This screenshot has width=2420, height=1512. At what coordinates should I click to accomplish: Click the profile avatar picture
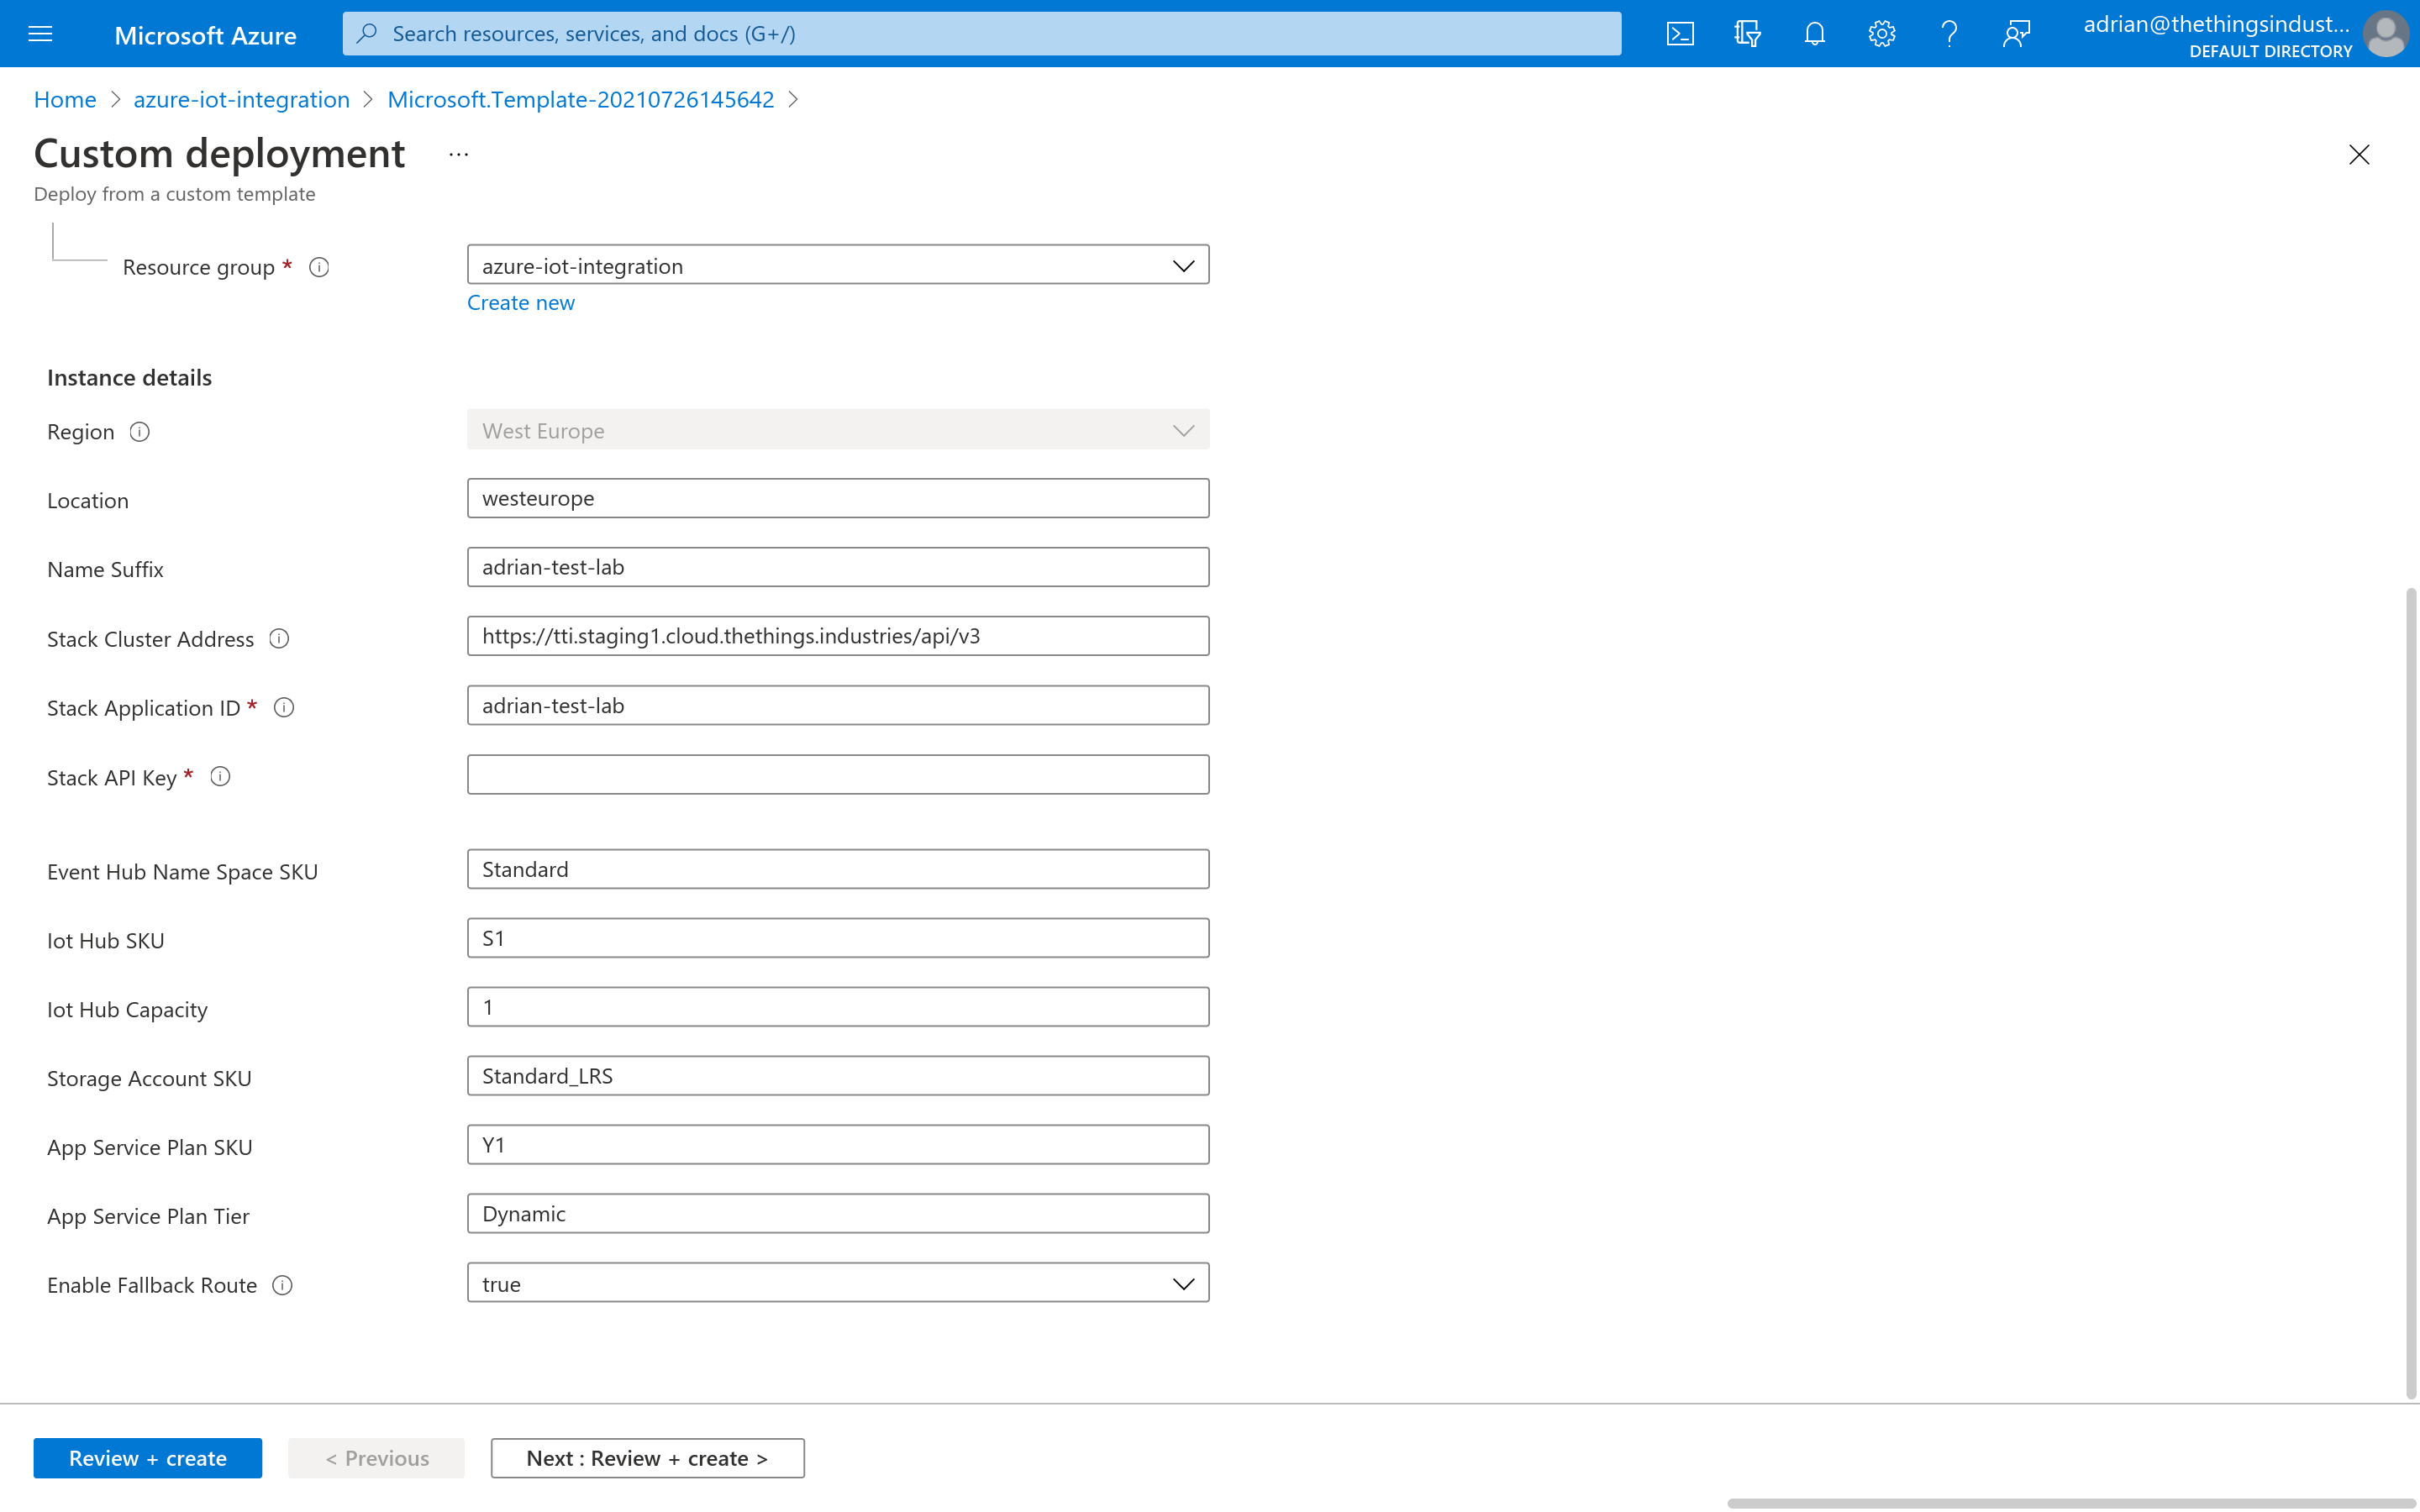coord(2386,33)
